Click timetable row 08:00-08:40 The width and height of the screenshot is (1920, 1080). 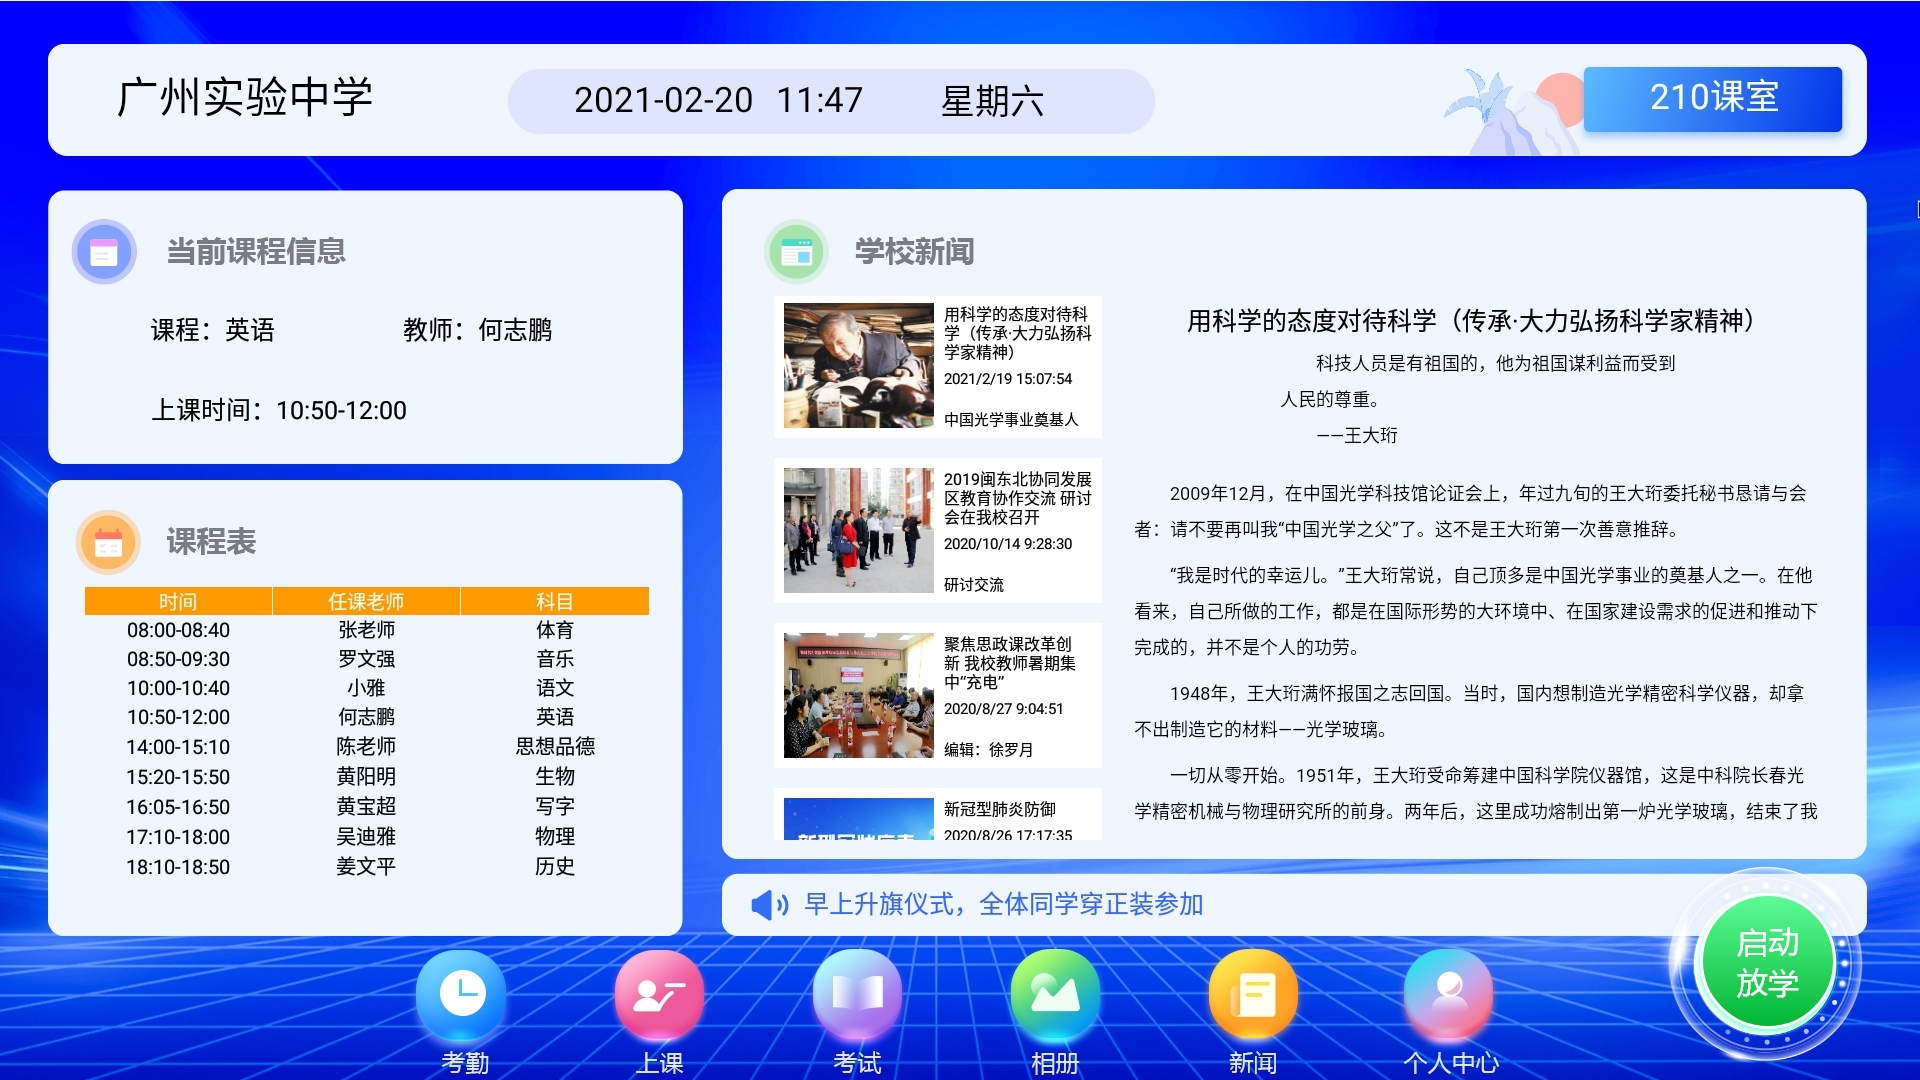point(367,630)
